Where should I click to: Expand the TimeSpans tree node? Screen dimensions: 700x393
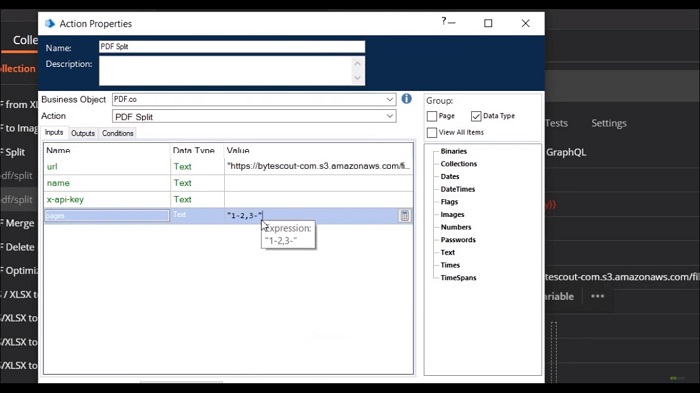point(458,278)
